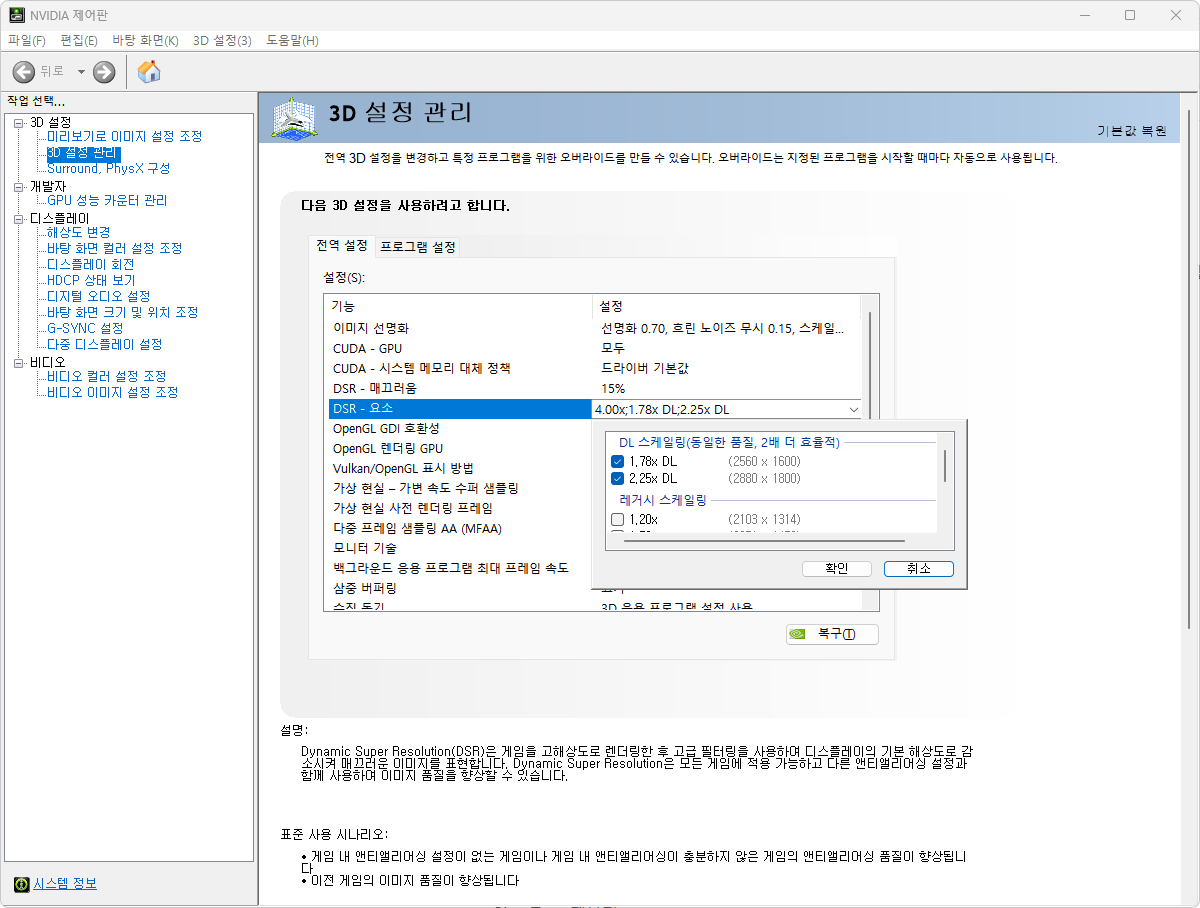Select 다중 디스플레이 설정 in tree
Viewport: 1200px width, 908px height.
[104, 344]
